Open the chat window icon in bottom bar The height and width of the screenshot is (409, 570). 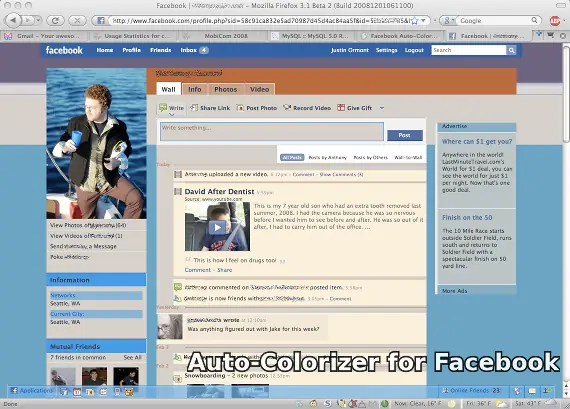tap(532, 391)
